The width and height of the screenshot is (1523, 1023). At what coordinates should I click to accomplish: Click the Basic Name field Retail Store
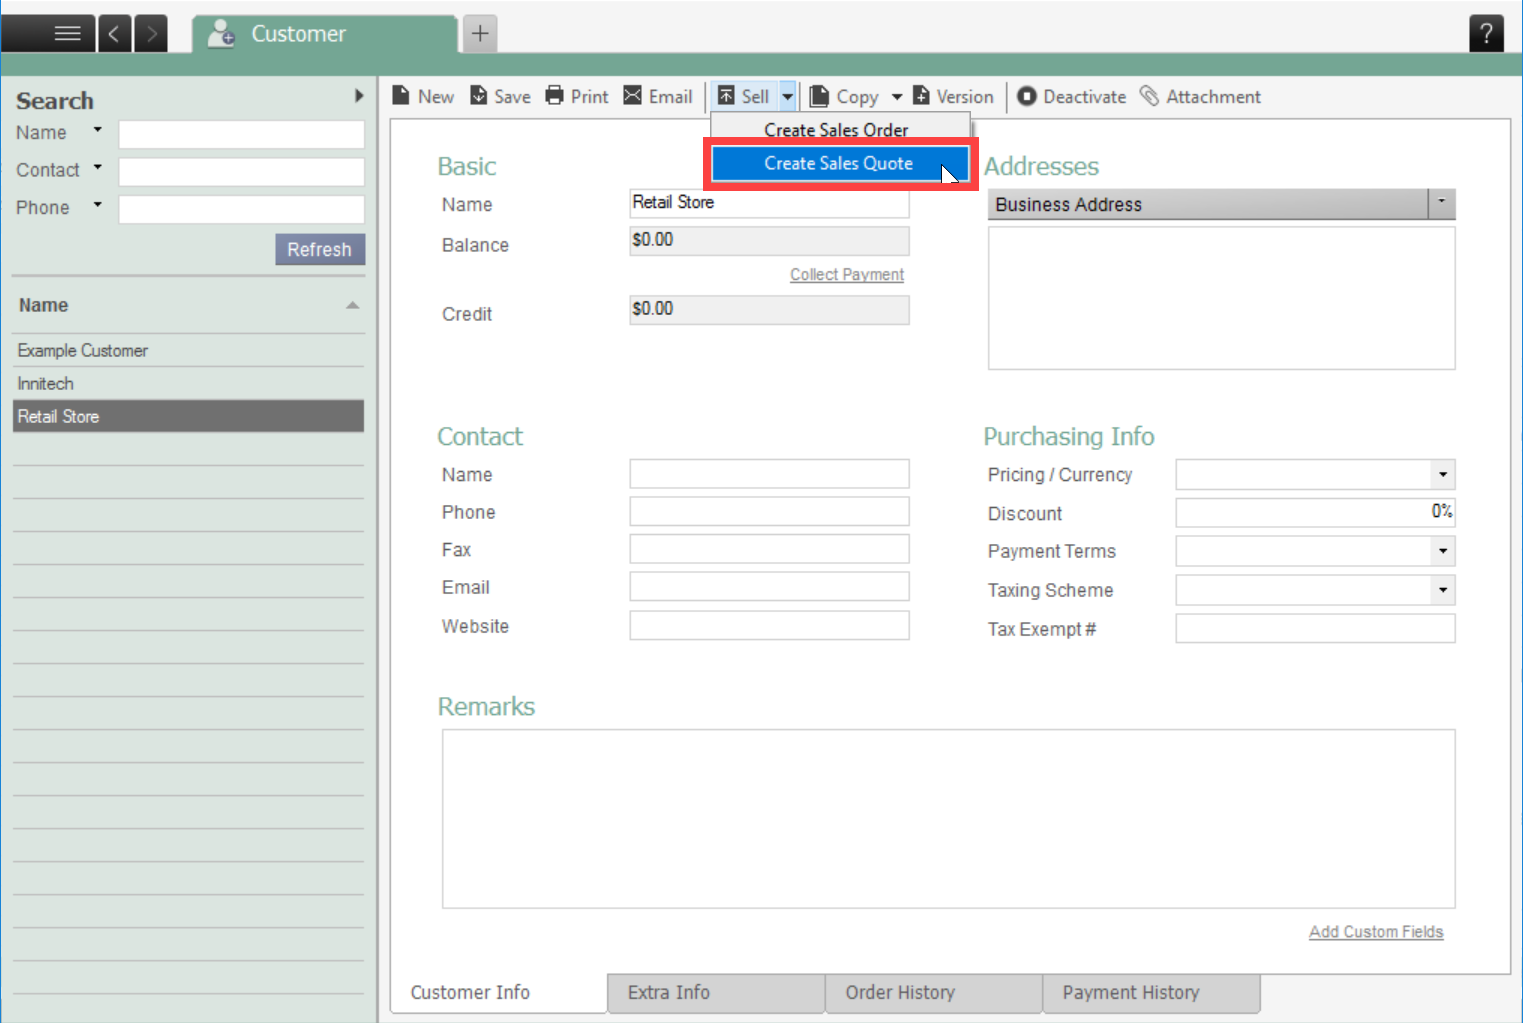point(769,203)
